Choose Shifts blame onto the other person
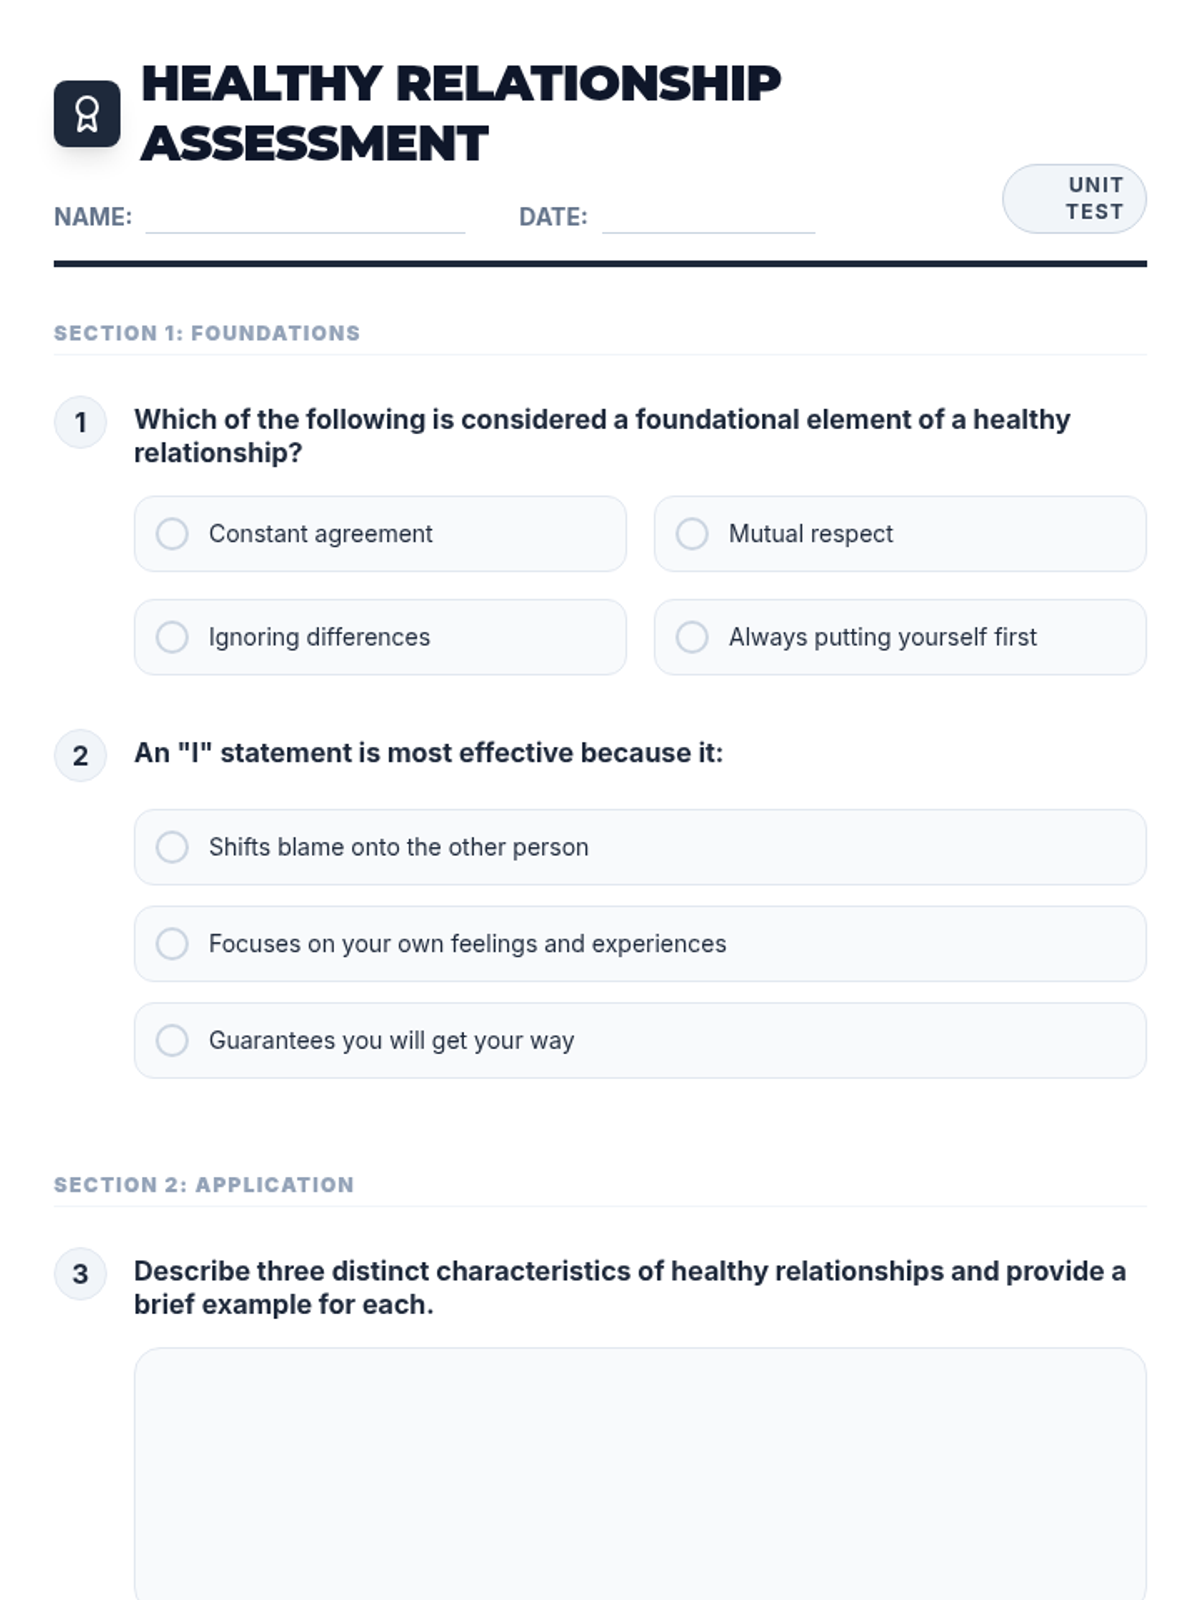This screenshot has height=1600, width=1200. point(172,847)
